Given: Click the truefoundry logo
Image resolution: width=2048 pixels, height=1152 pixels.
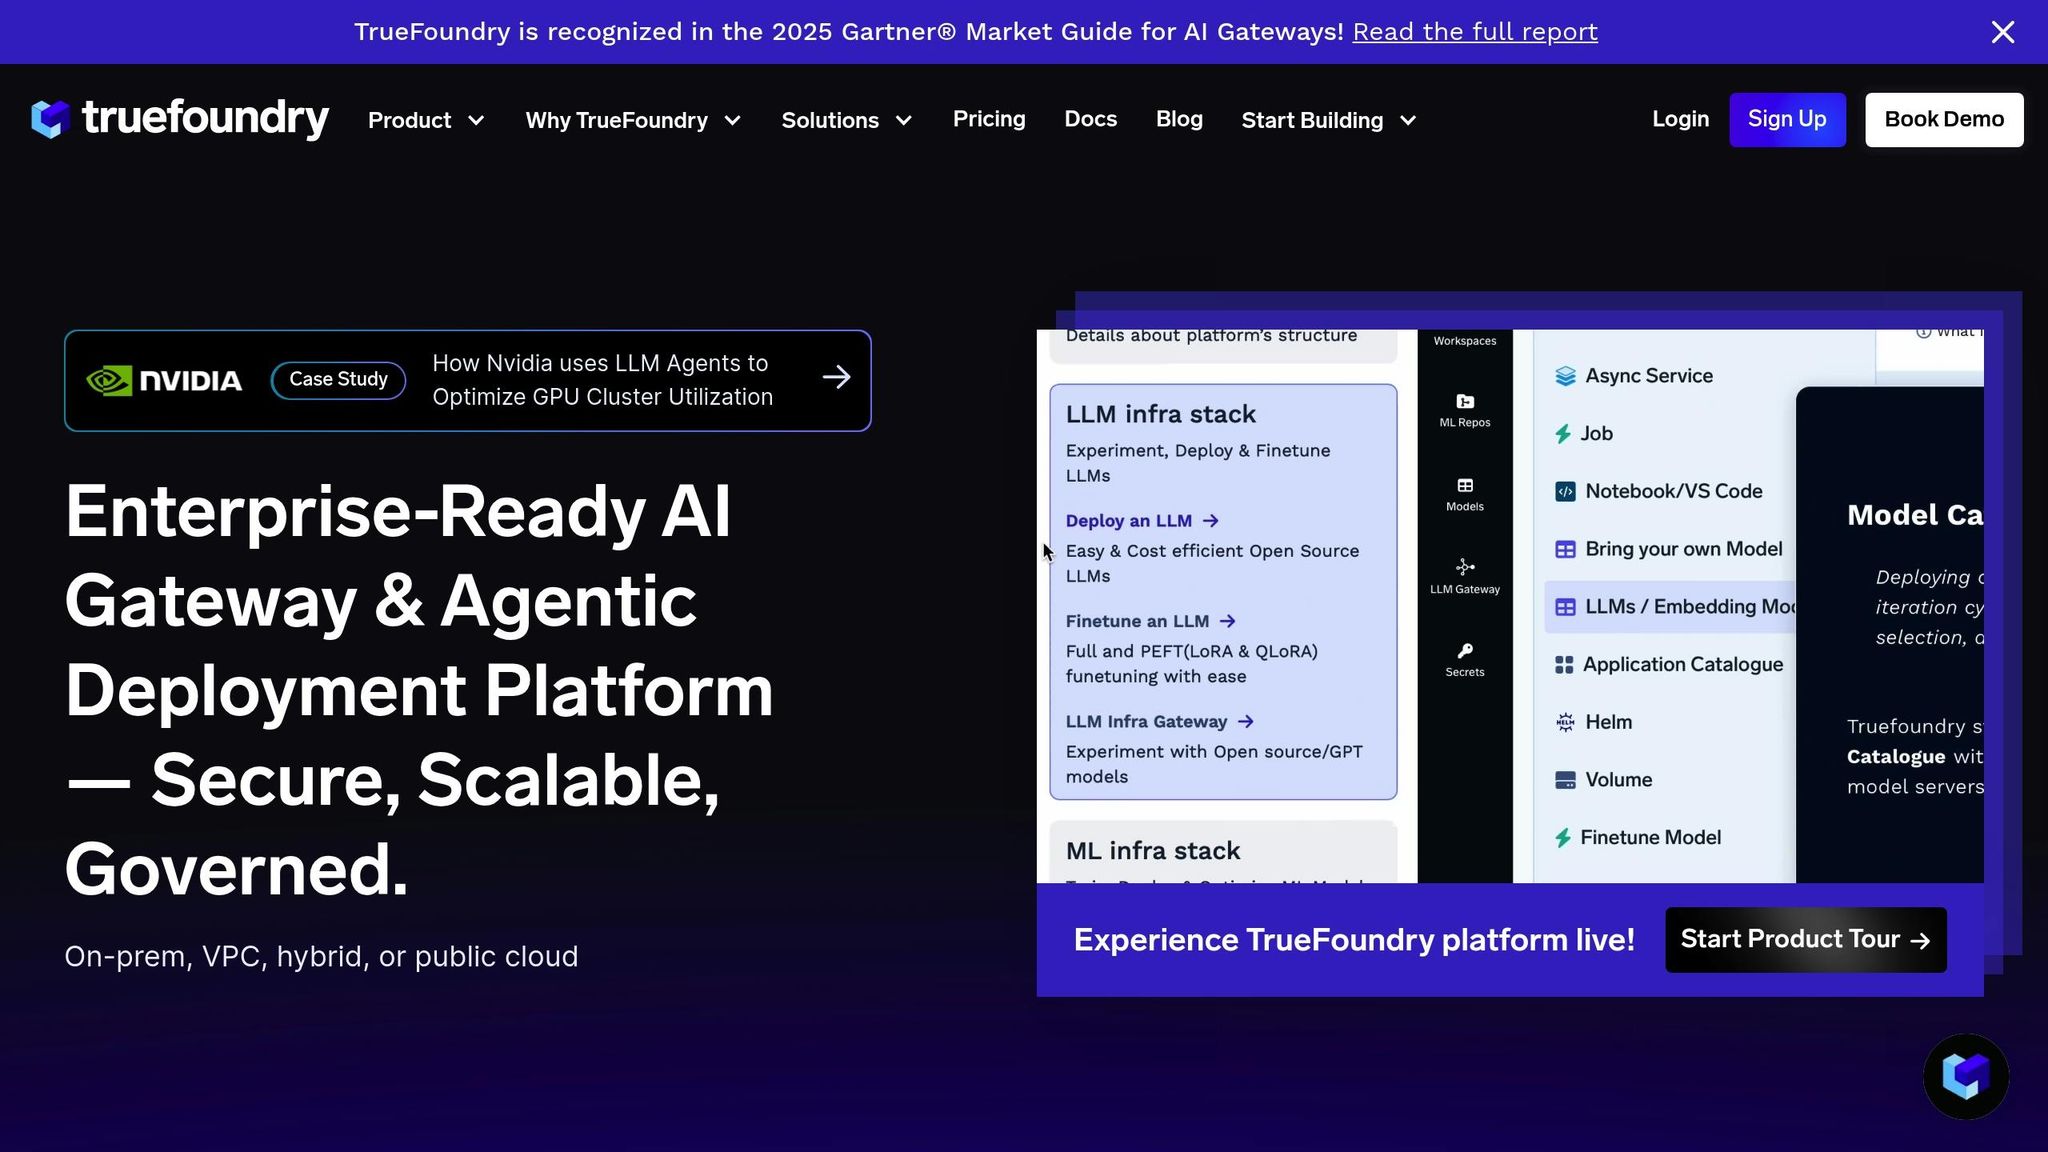Looking at the screenshot, I should [x=180, y=119].
